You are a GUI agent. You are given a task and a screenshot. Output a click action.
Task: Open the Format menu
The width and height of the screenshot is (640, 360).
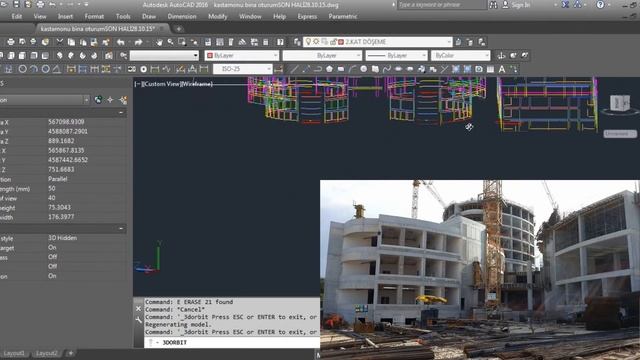(94, 16)
